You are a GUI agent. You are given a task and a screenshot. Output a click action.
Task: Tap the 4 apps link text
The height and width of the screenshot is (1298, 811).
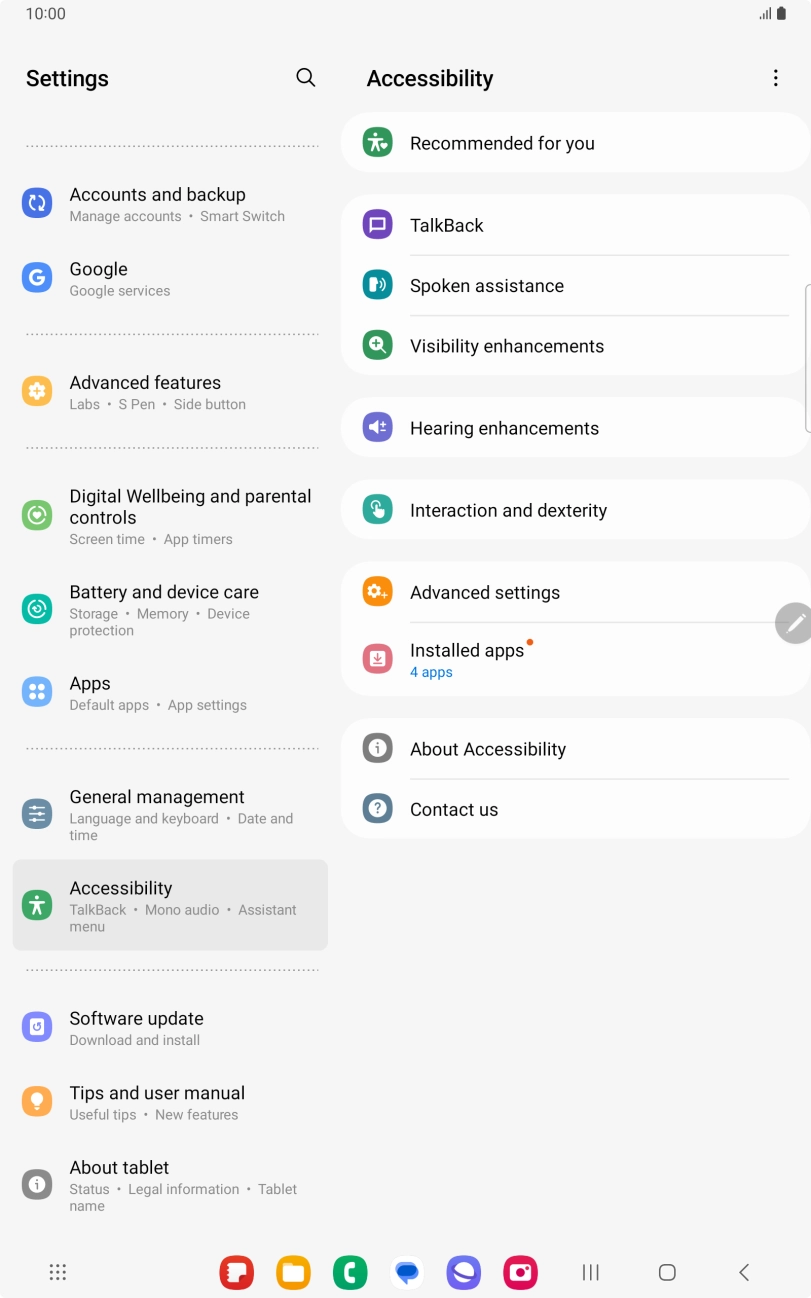coord(431,672)
